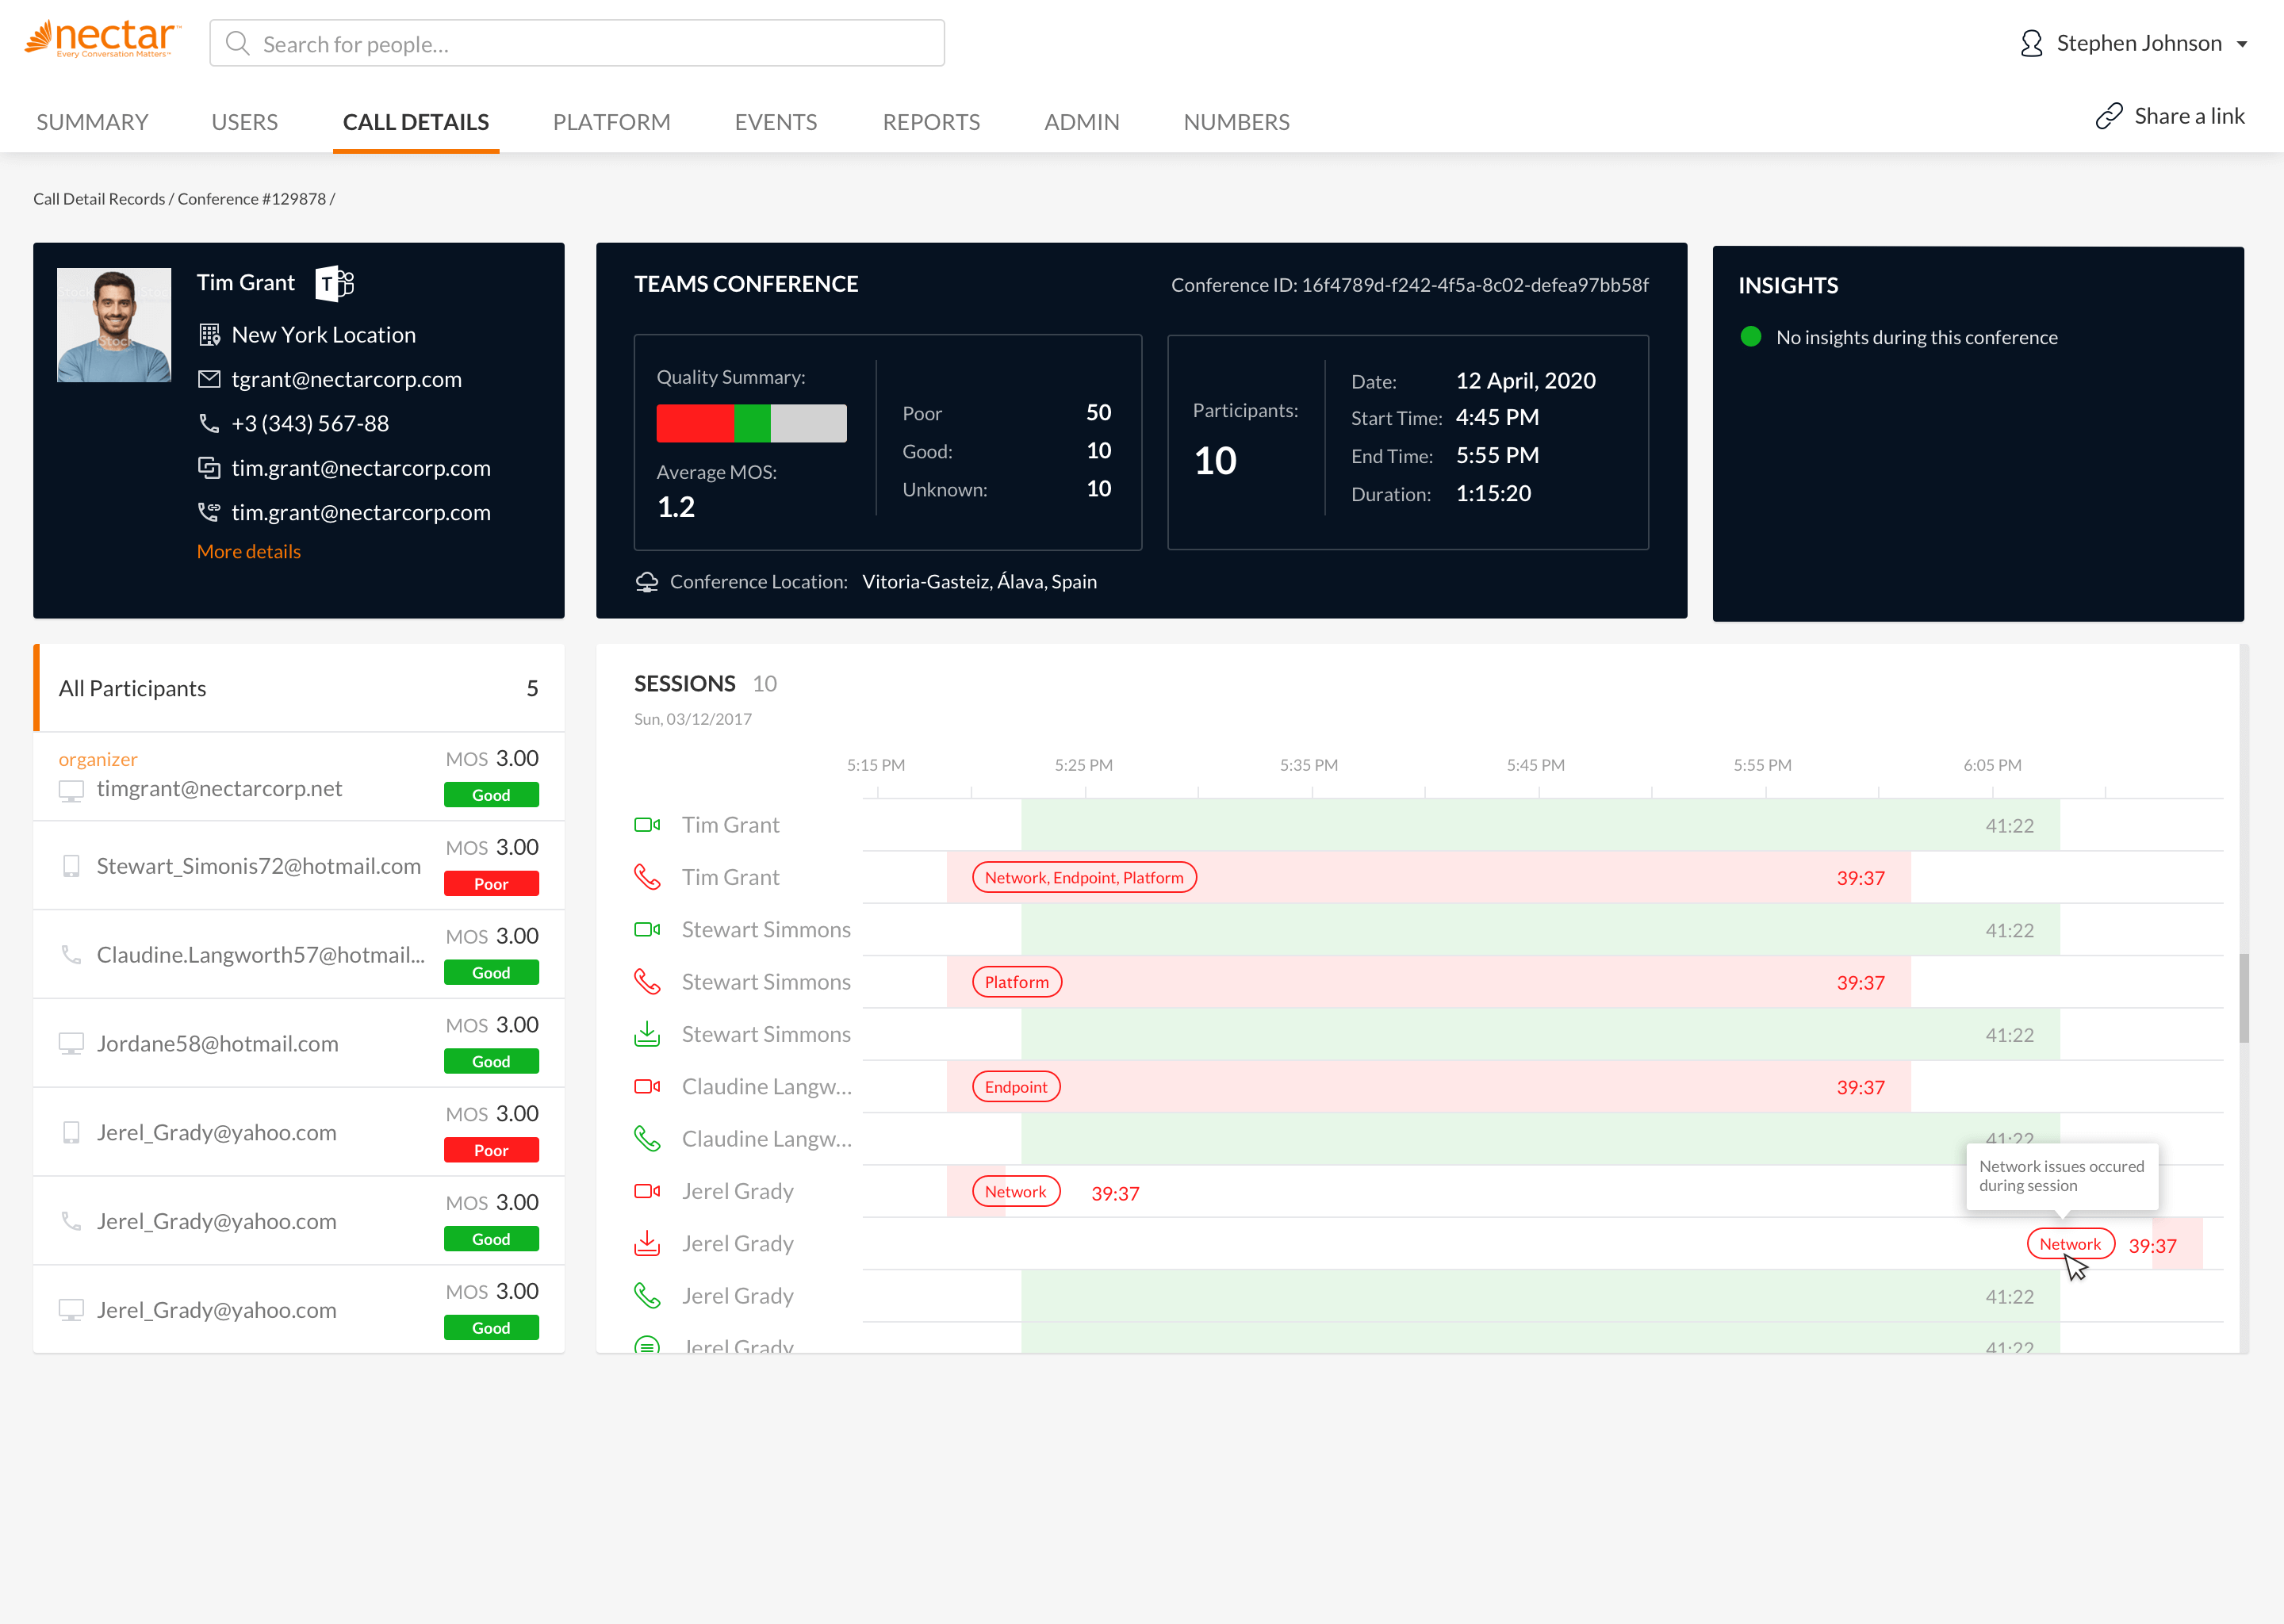Click the Endpoint issue tag for Claudine Langw...

1016,1087
